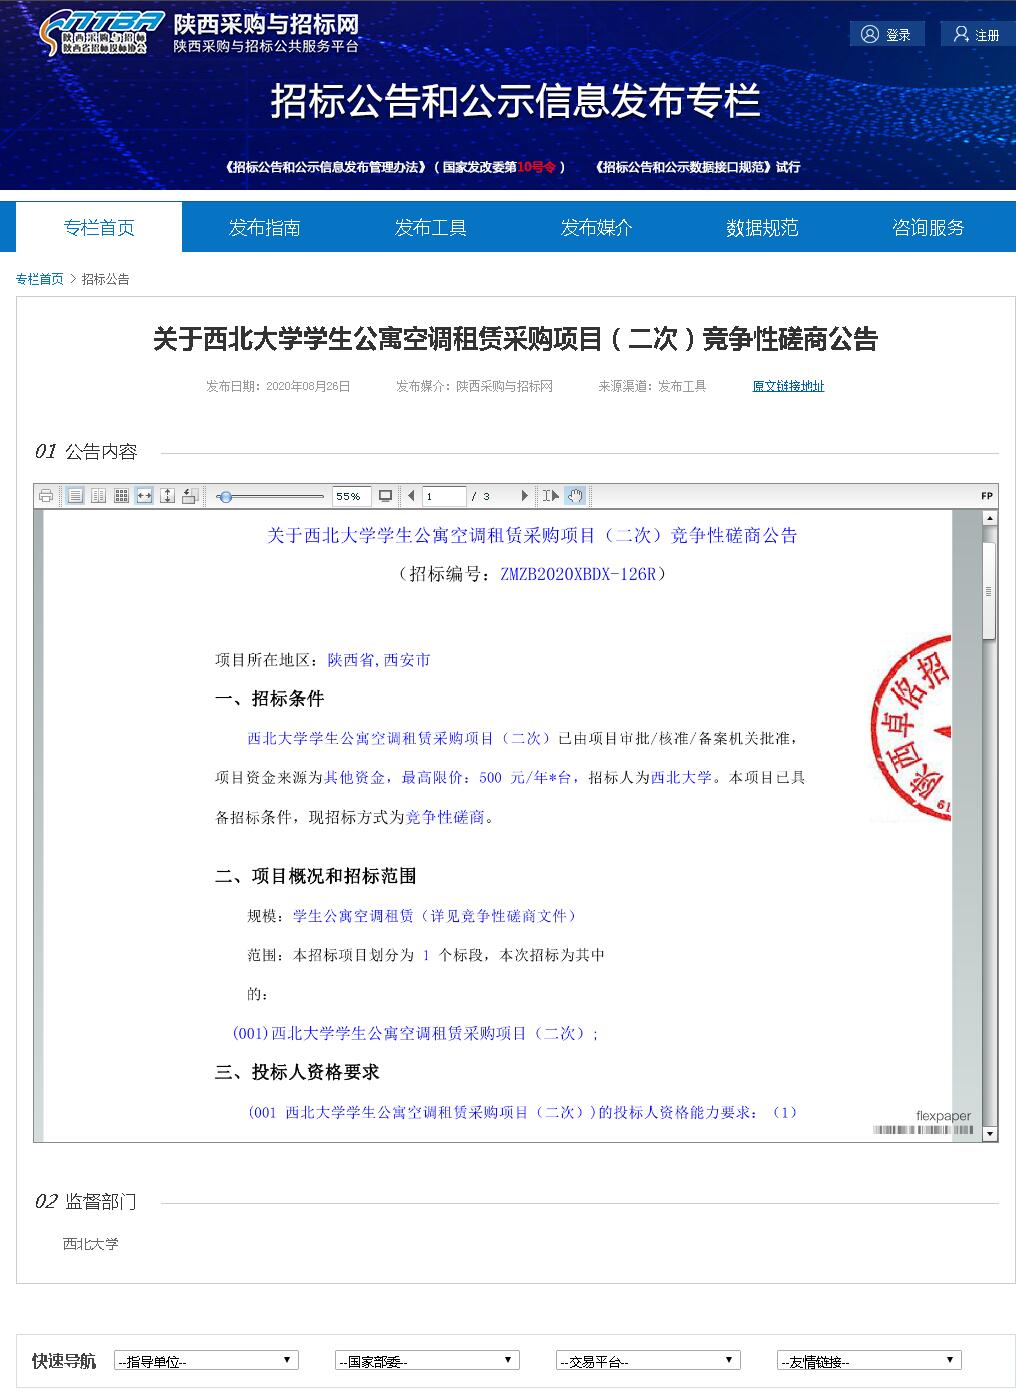
Task: Open fullscreen mode in viewer toolbar
Action: pos(386,496)
